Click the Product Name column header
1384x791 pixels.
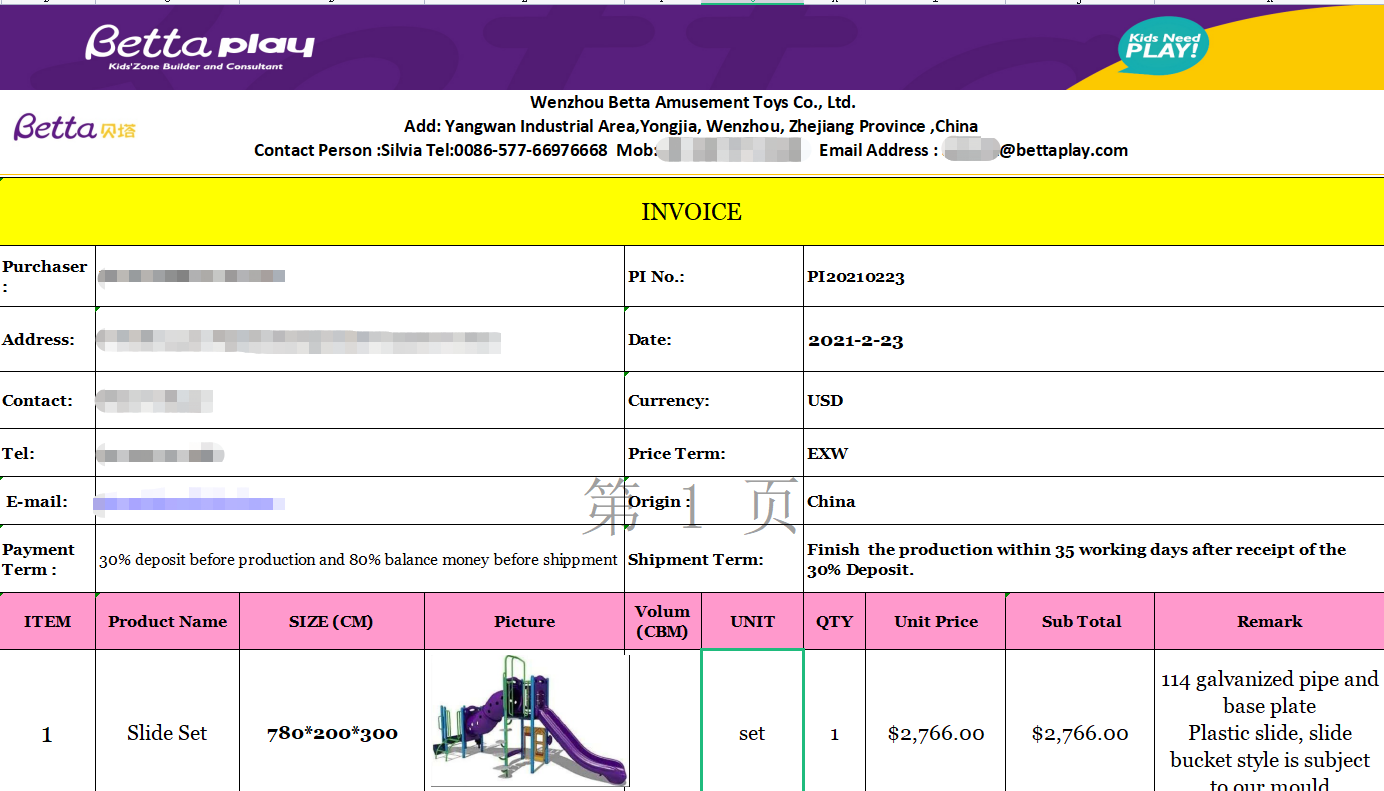tap(167, 622)
